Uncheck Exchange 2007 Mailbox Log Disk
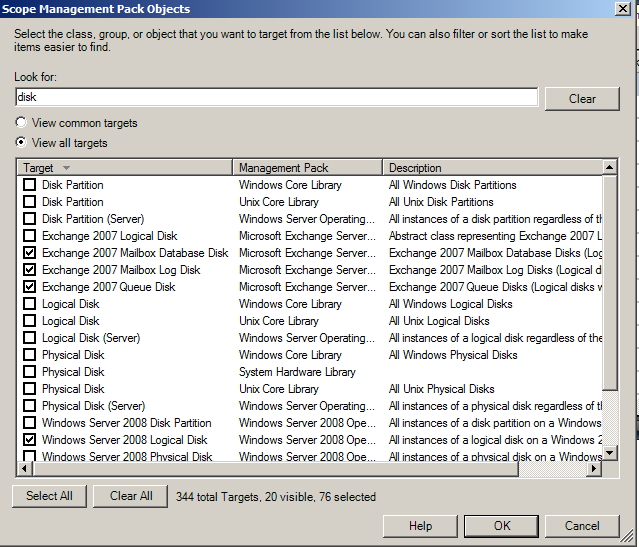Viewport: 639px width, 547px height. (x=29, y=270)
